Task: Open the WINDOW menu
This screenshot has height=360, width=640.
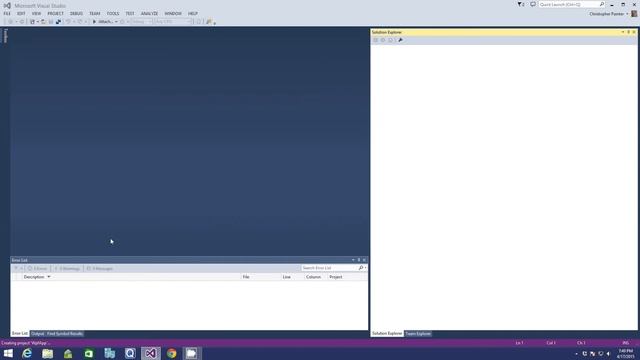Action: pos(173,13)
